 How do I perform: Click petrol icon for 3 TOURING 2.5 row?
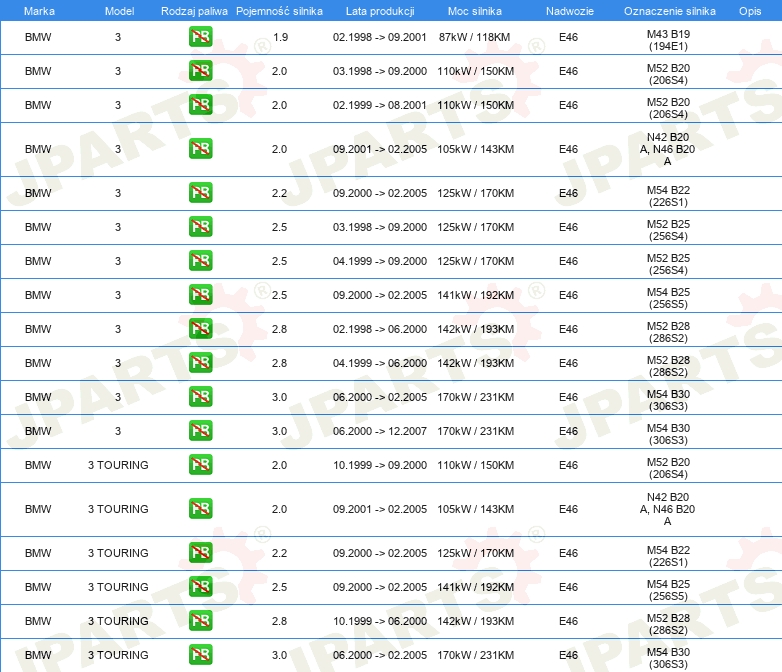[x=200, y=587]
